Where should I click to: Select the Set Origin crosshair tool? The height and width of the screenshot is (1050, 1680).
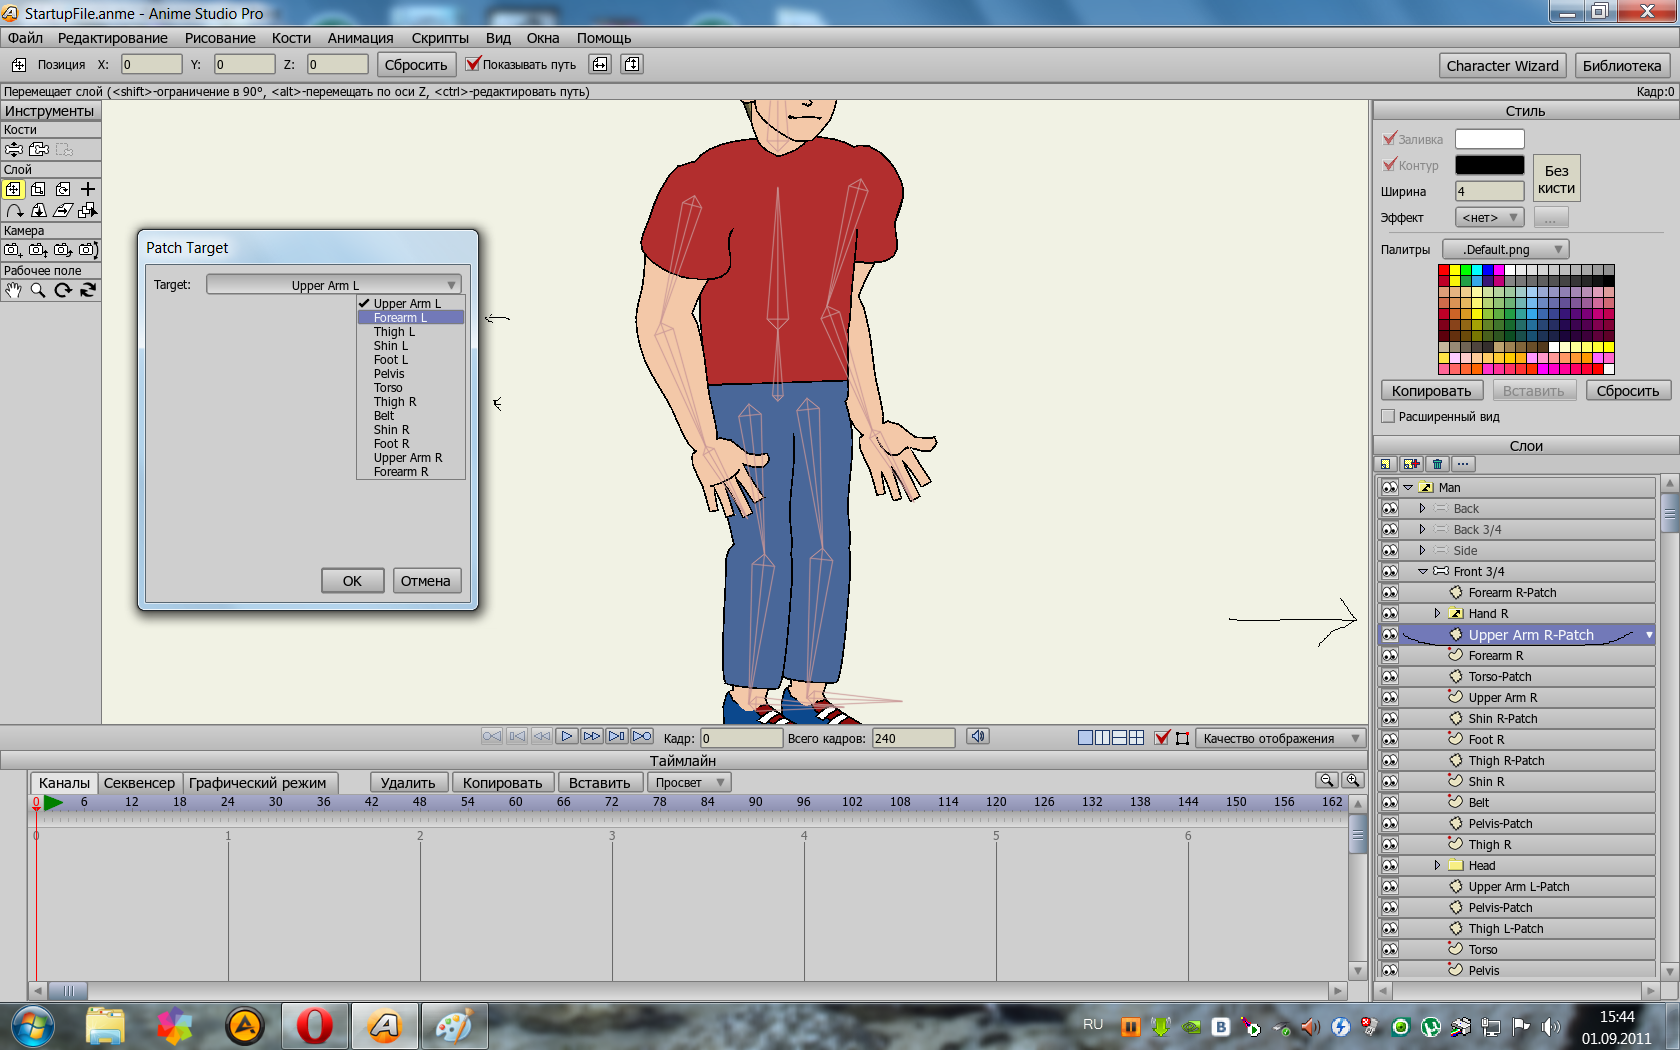click(x=88, y=189)
